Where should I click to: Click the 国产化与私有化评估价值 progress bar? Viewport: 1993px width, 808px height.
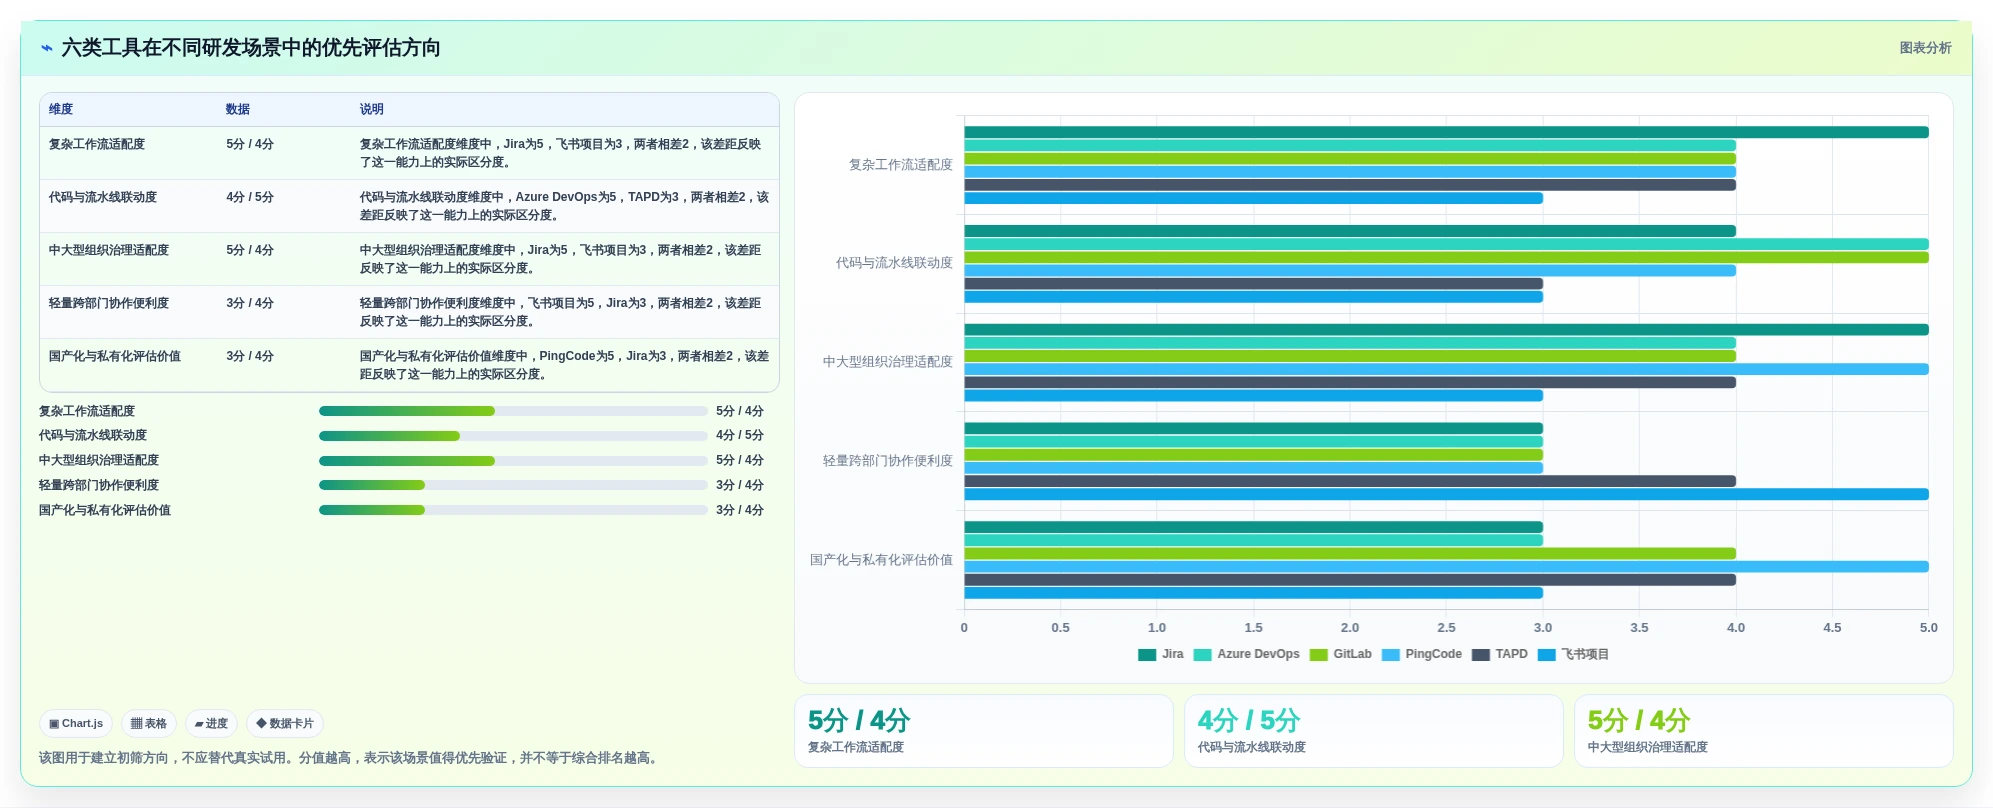click(513, 510)
